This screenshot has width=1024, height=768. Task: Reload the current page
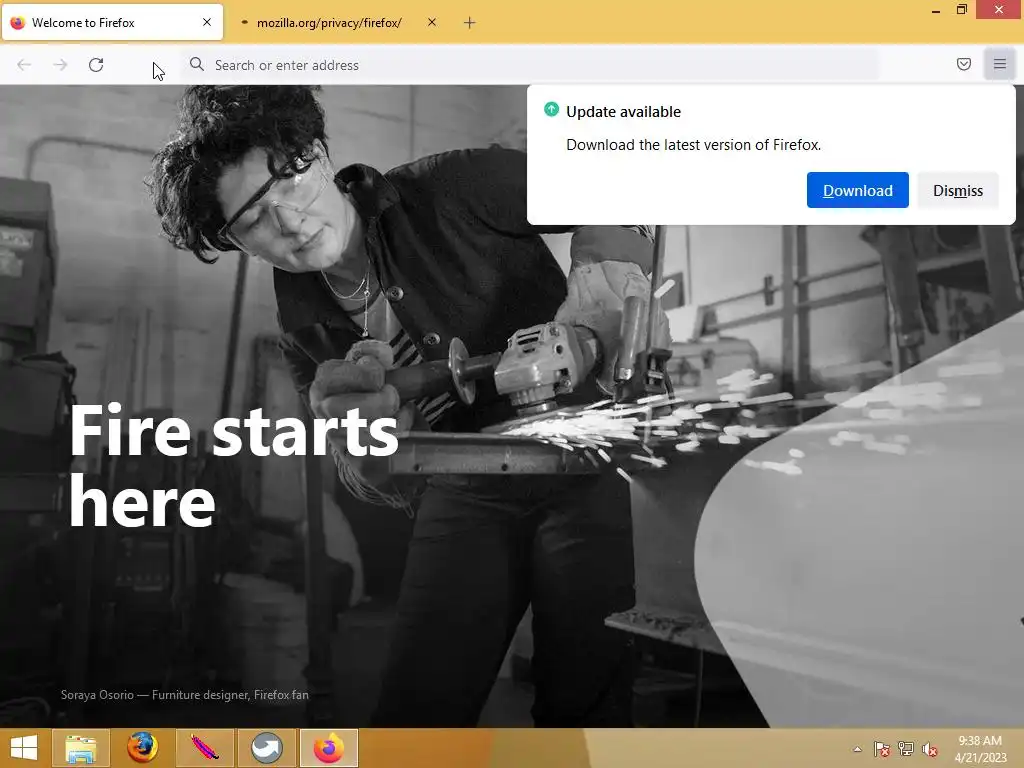coord(96,65)
